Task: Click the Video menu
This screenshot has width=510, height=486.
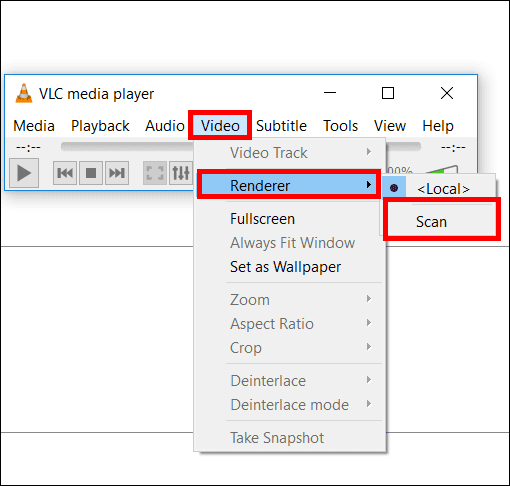Action: (x=220, y=126)
